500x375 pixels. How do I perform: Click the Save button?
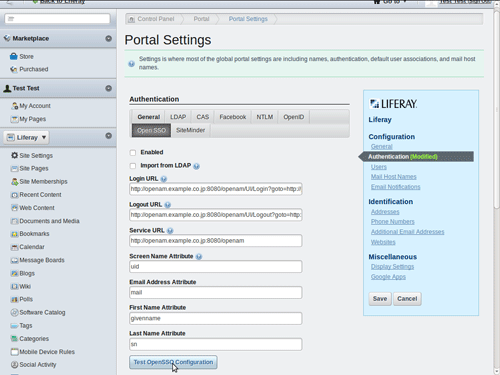click(x=380, y=299)
